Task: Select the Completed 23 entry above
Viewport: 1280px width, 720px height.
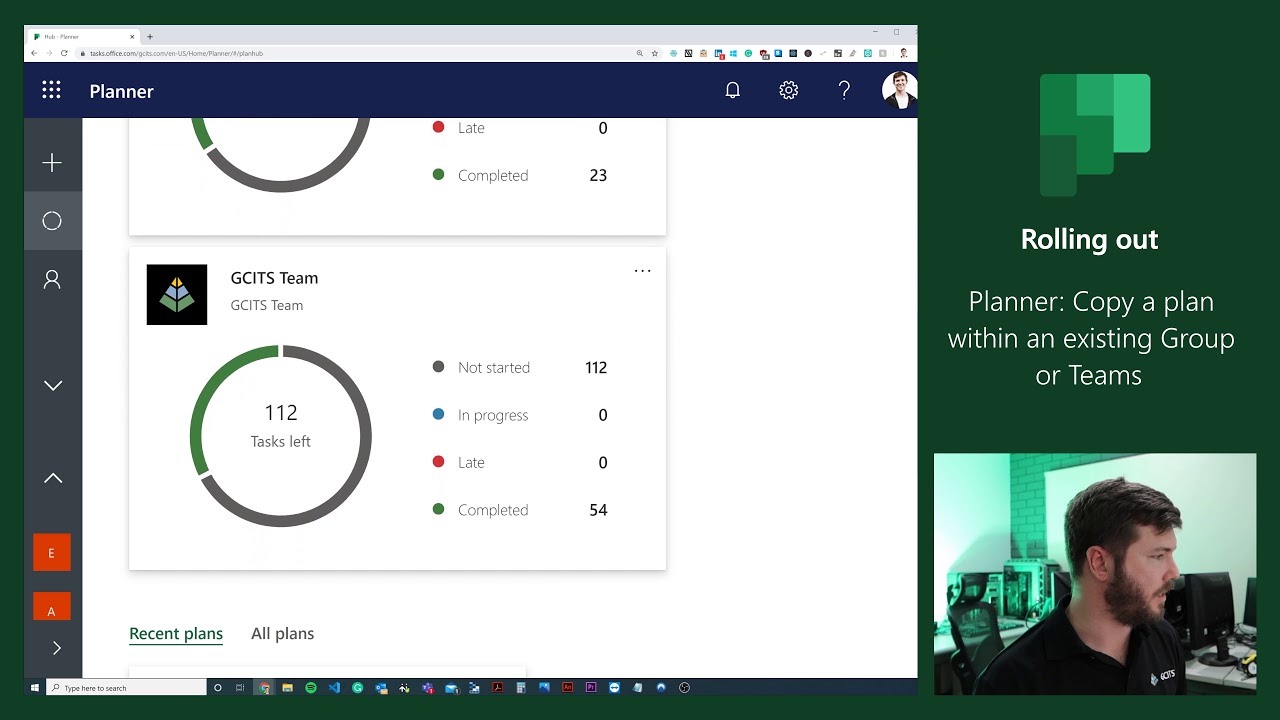Action: [x=519, y=175]
